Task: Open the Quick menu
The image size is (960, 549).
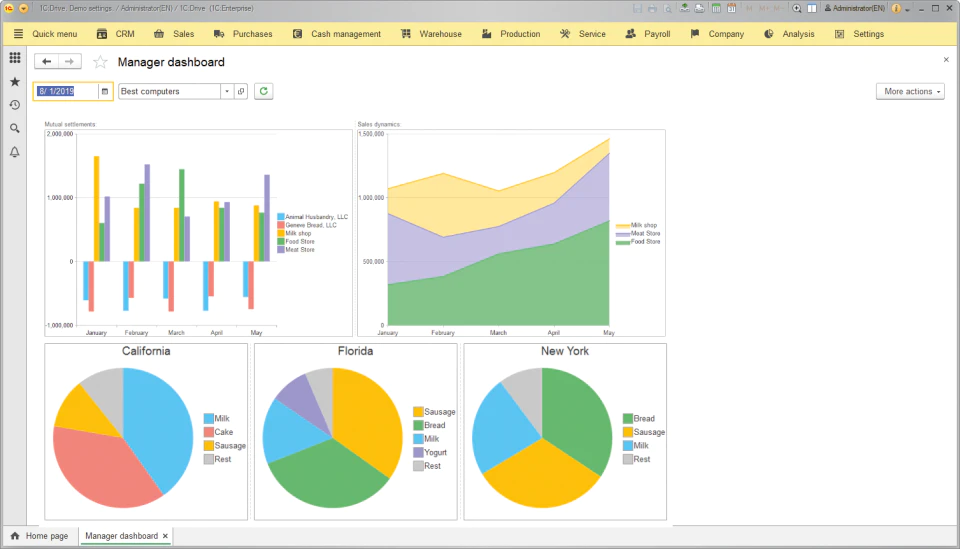Action: [45, 34]
